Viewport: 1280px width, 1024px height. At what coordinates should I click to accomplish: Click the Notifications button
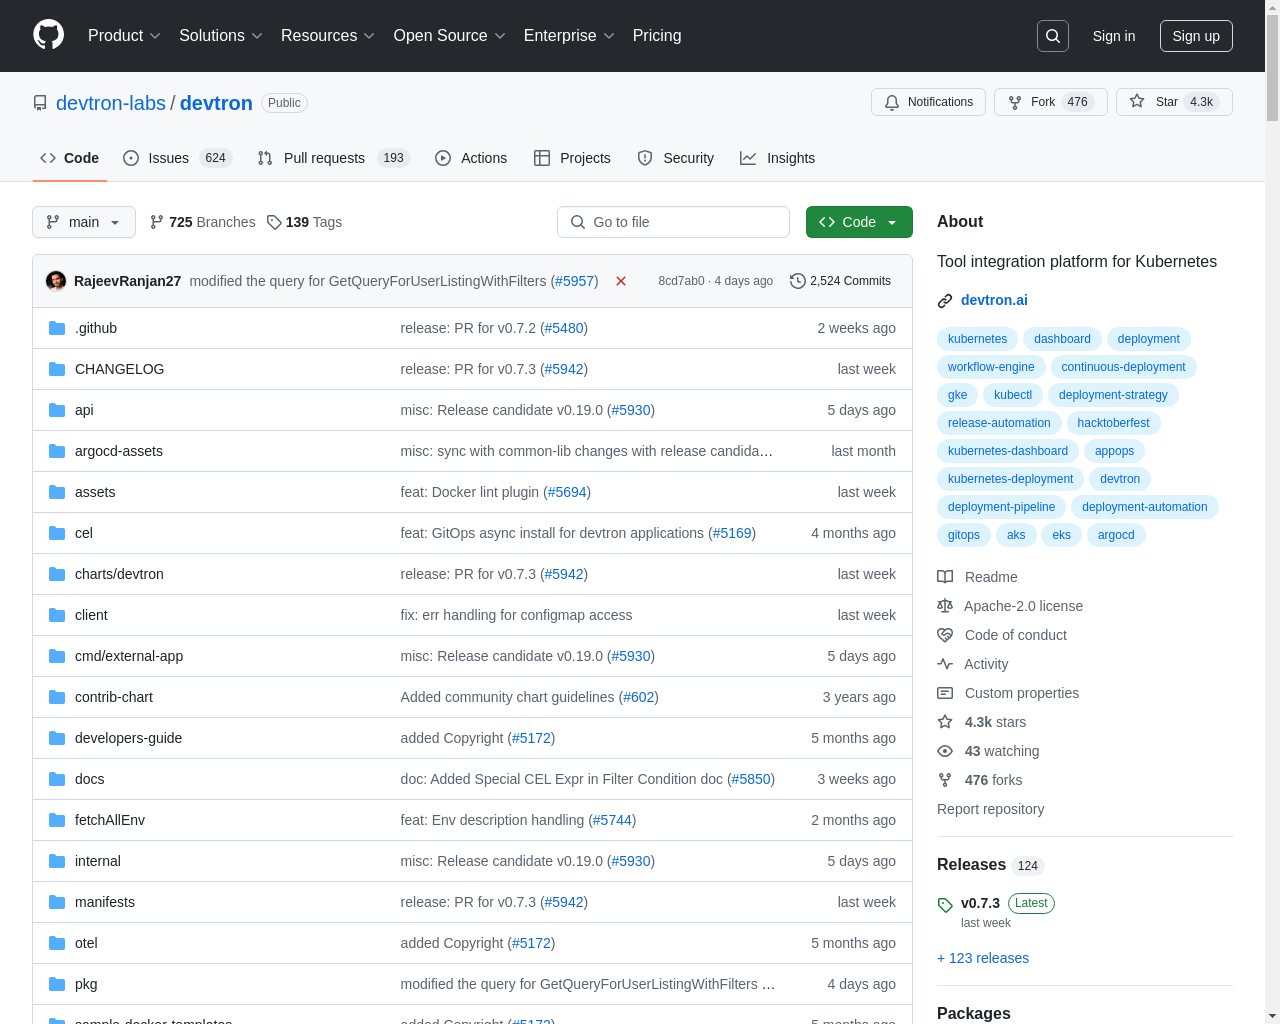929,102
